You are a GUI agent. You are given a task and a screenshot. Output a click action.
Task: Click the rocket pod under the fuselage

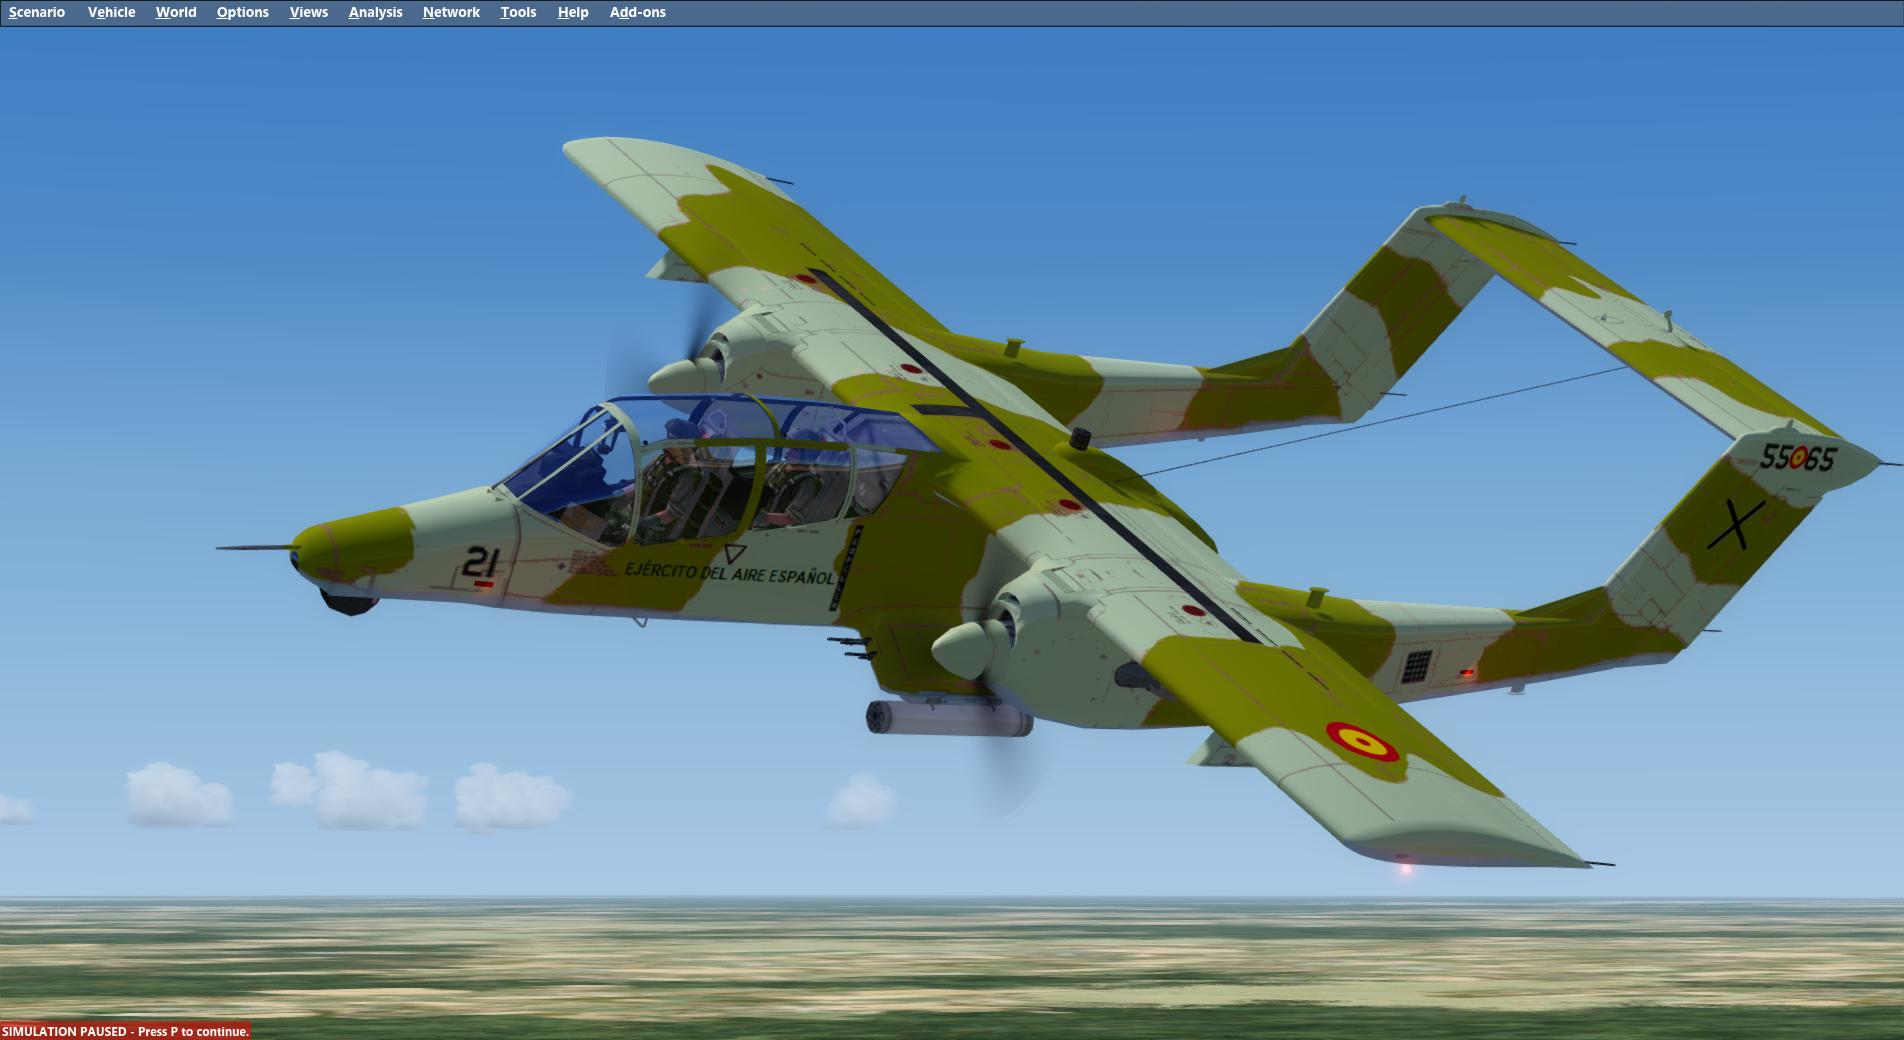pos(947,719)
